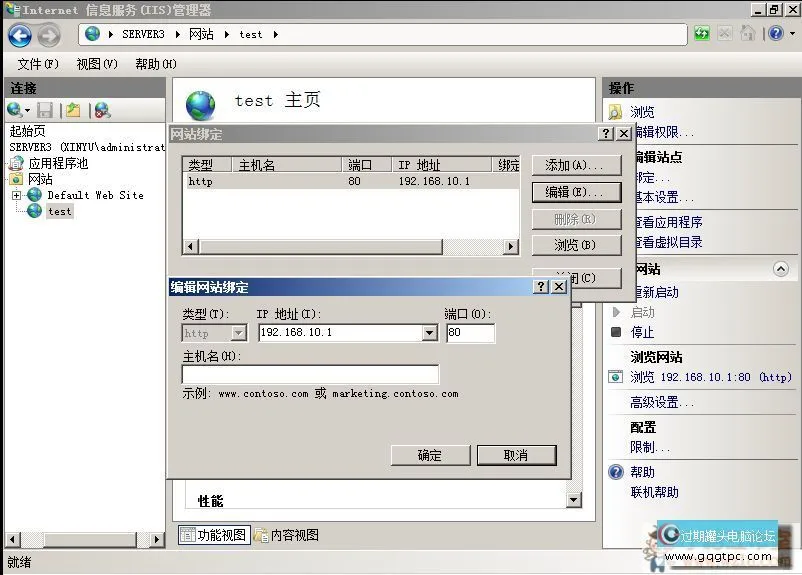Click 浏览(B) button in 网站绑定
Screen dimensions: 802x575
click(x=576, y=245)
